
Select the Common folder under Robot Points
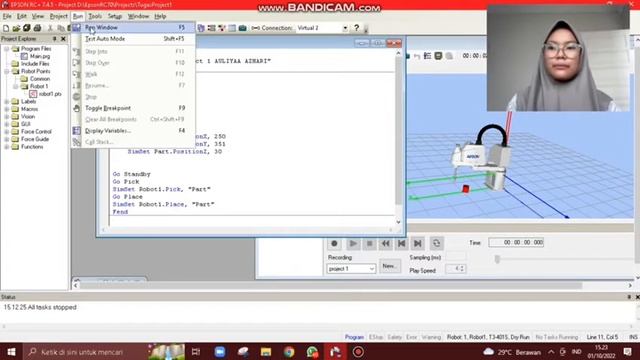tap(40, 79)
